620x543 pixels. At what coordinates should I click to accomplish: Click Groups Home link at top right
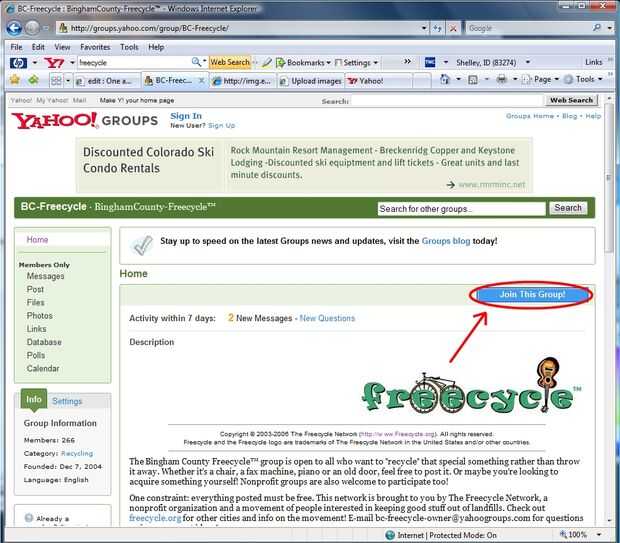tap(530, 116)
